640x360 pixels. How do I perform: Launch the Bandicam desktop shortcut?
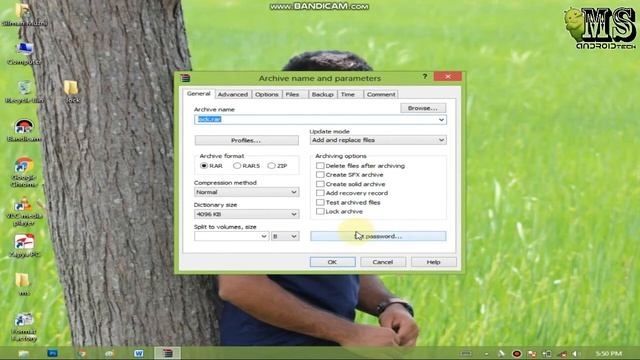pos(24,131)
